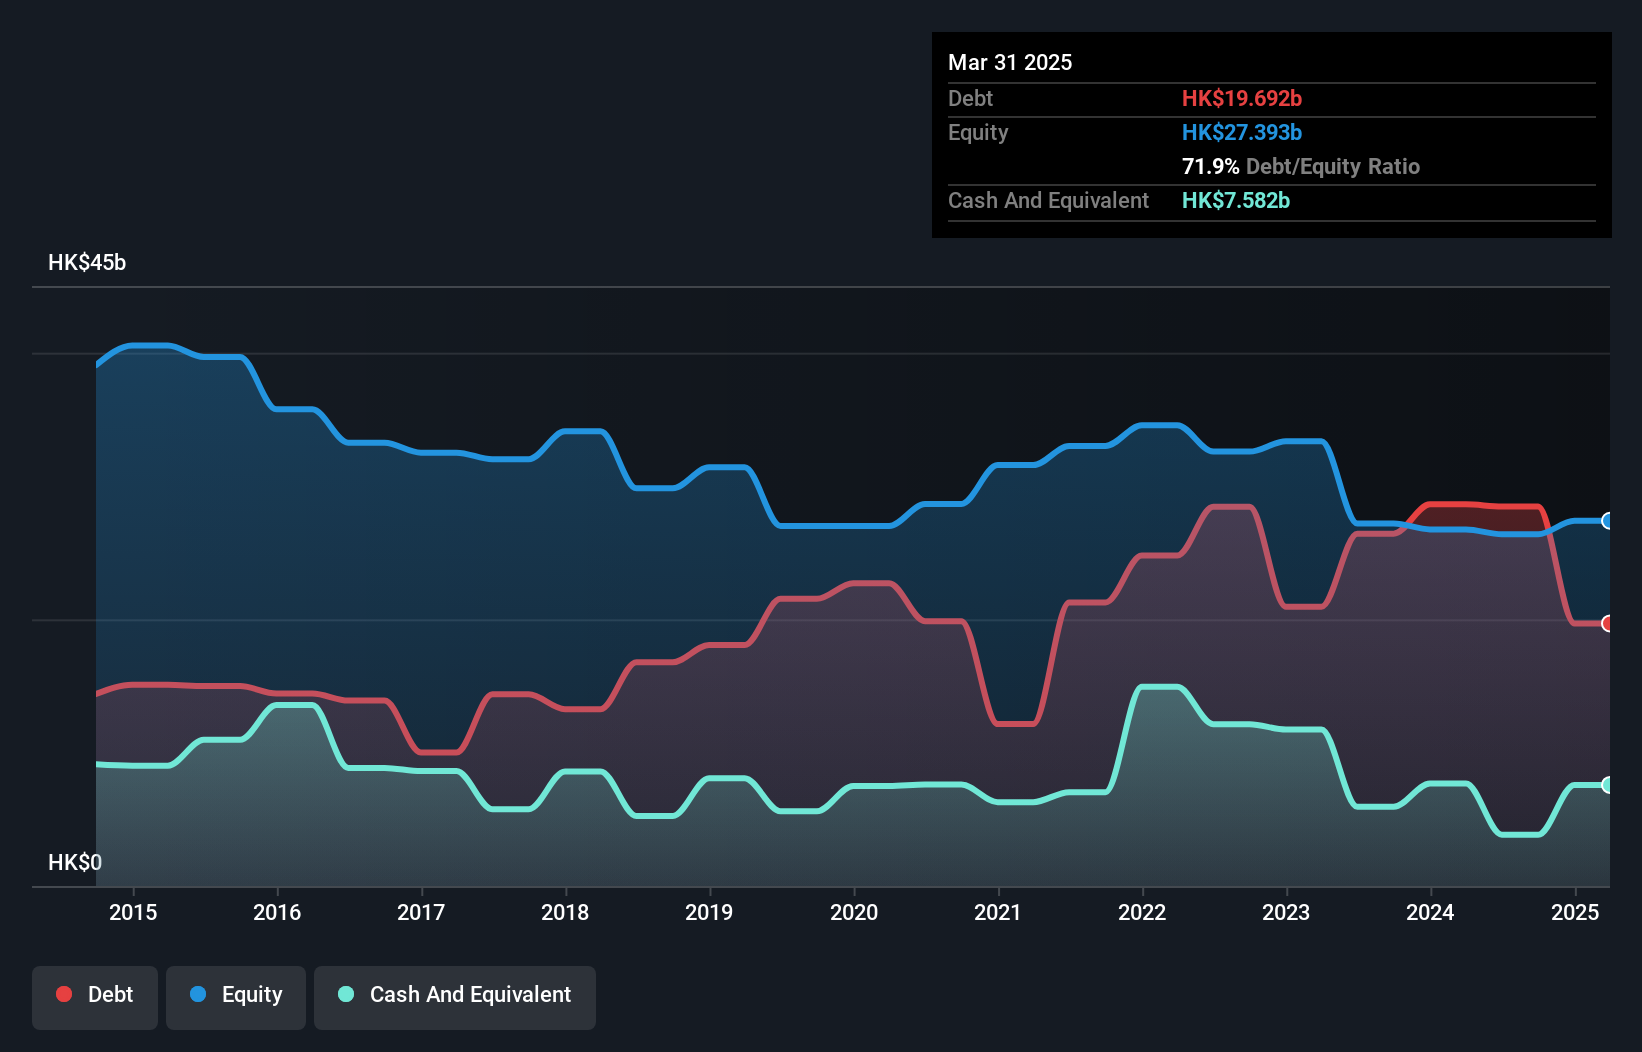Click the HK$0 y-axis label

point(75,862)
